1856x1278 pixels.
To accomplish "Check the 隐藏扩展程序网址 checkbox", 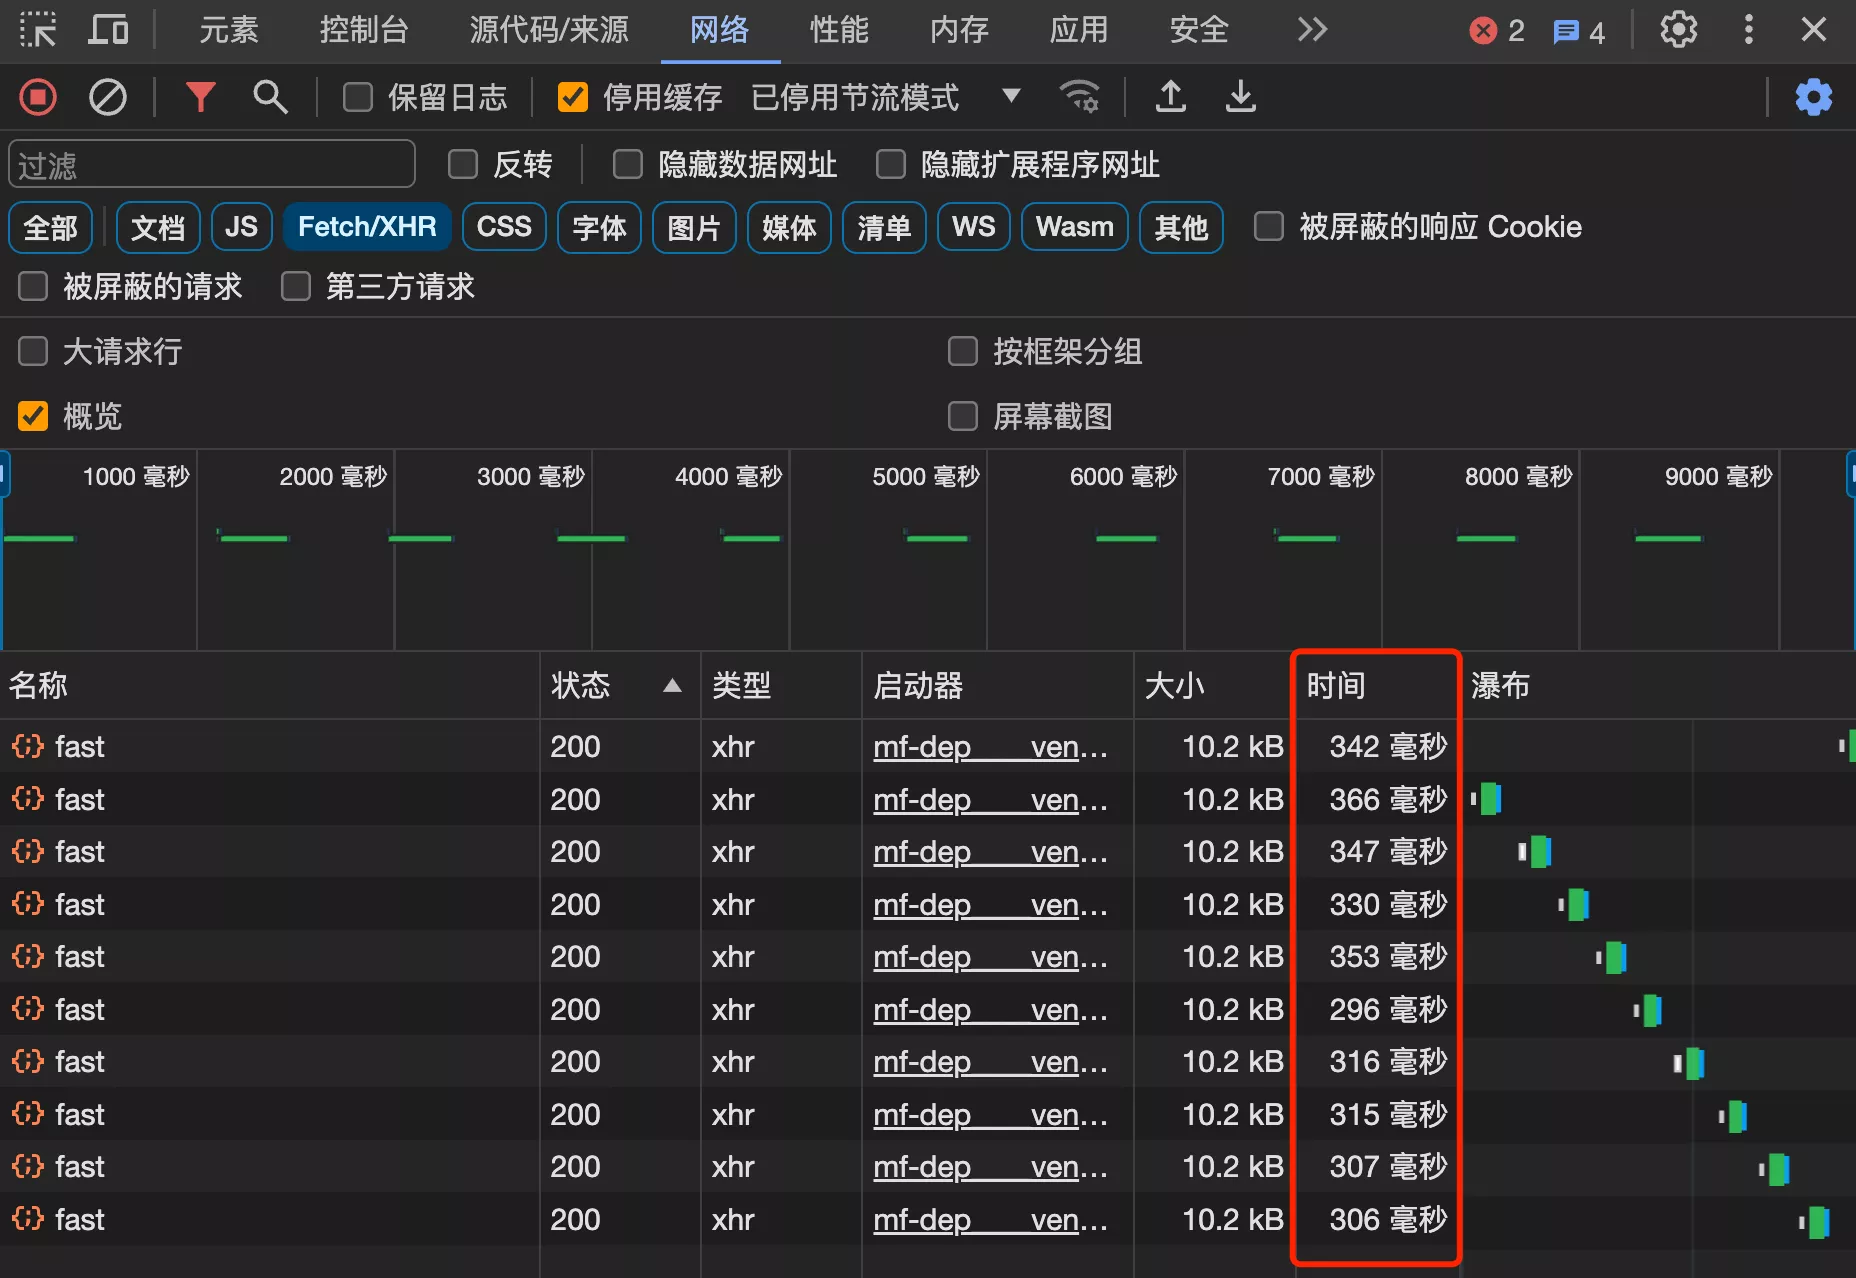I will pyautogui.click(x=890, y=164).
